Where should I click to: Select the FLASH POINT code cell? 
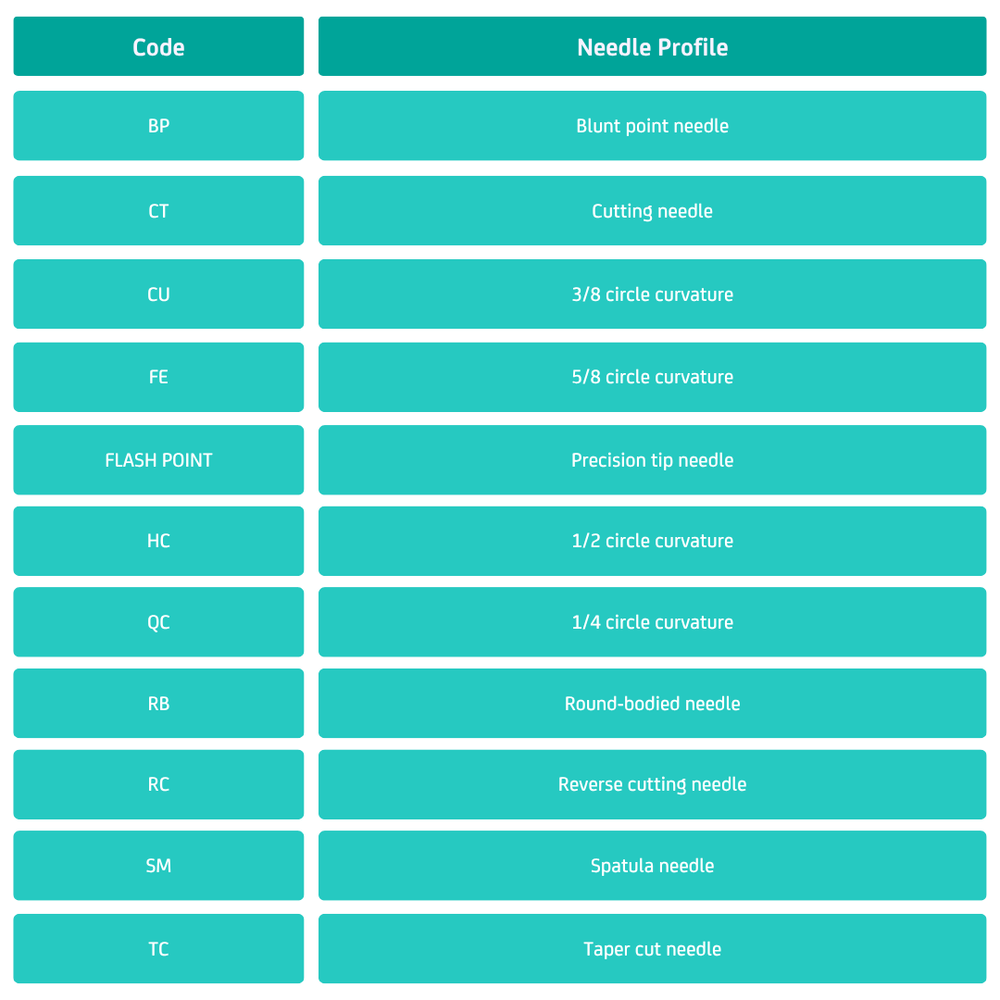158,460
